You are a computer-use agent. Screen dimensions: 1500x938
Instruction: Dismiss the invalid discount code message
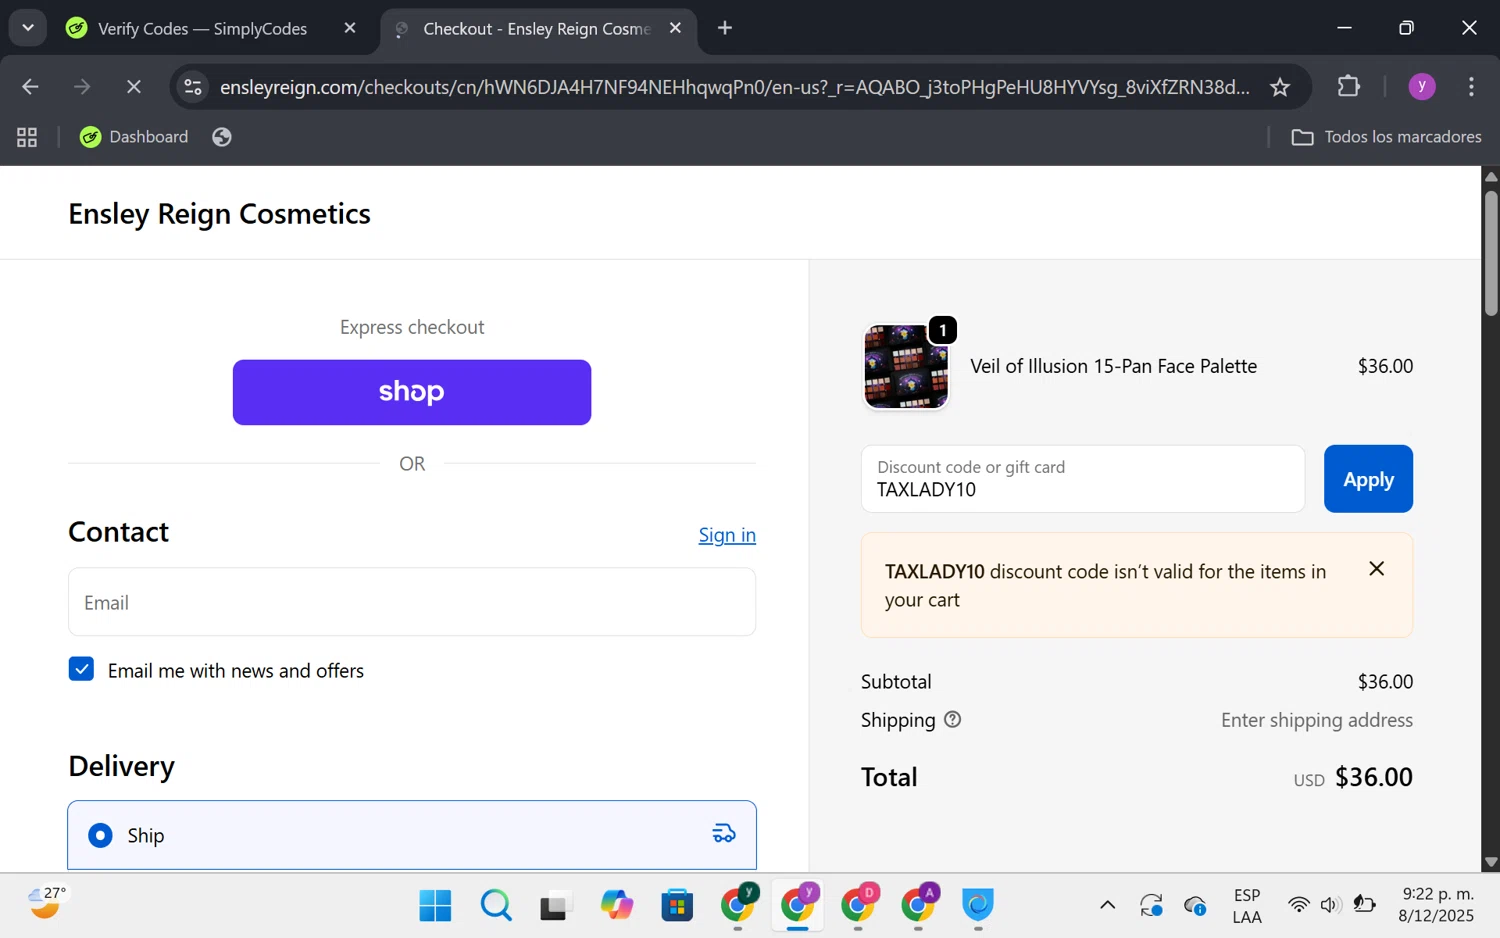click(1377, 569)
